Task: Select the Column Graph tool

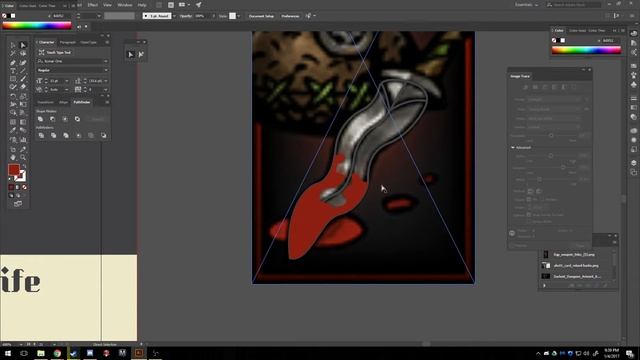Action: (x=23, y=140)
